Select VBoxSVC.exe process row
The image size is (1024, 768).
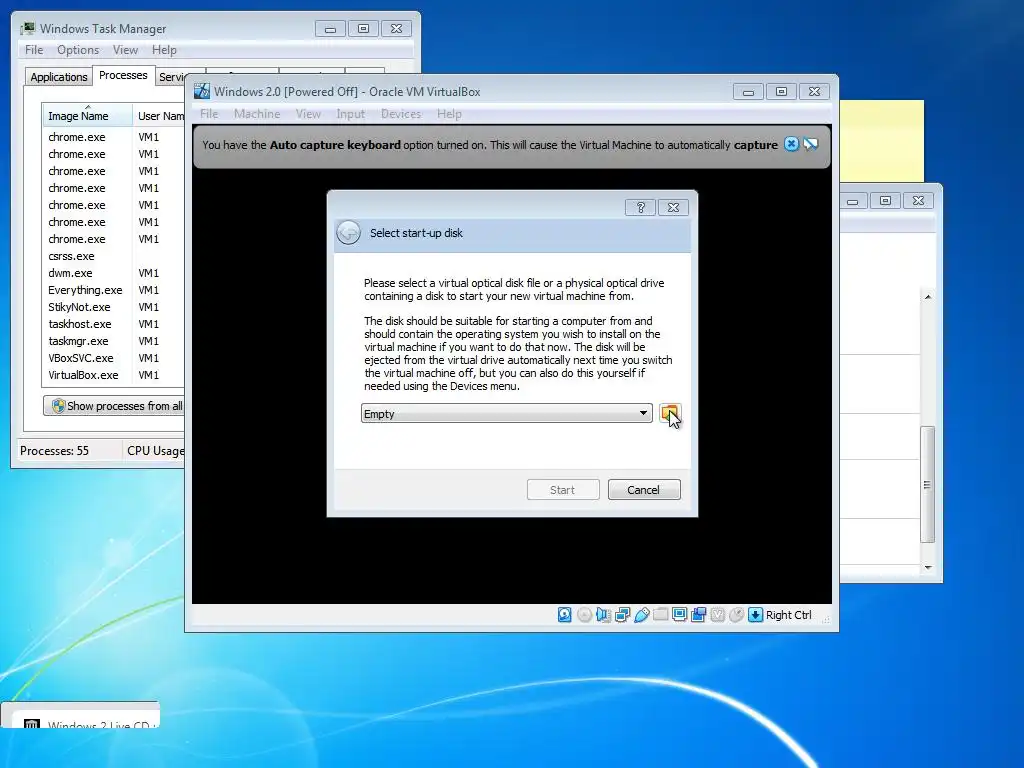pos(114,358)
